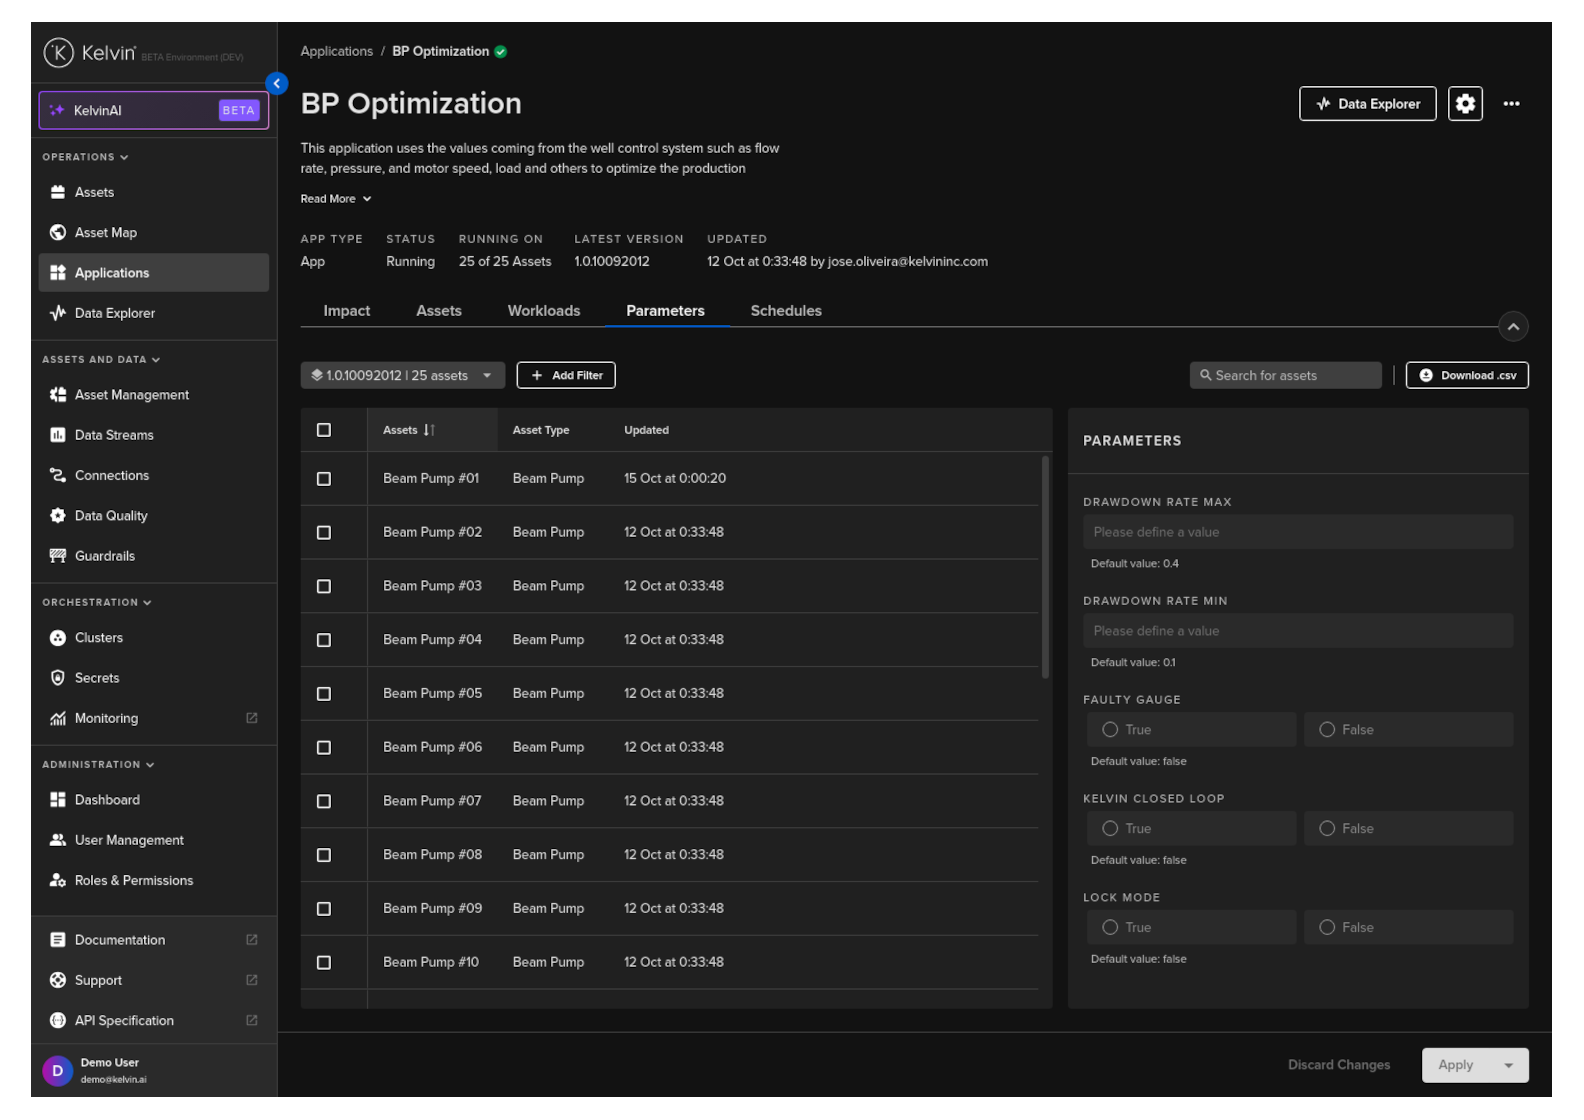The image size is (1584, 1120).
Task: Tick the select-all assets header checkbox
Action: coord(324,430)
